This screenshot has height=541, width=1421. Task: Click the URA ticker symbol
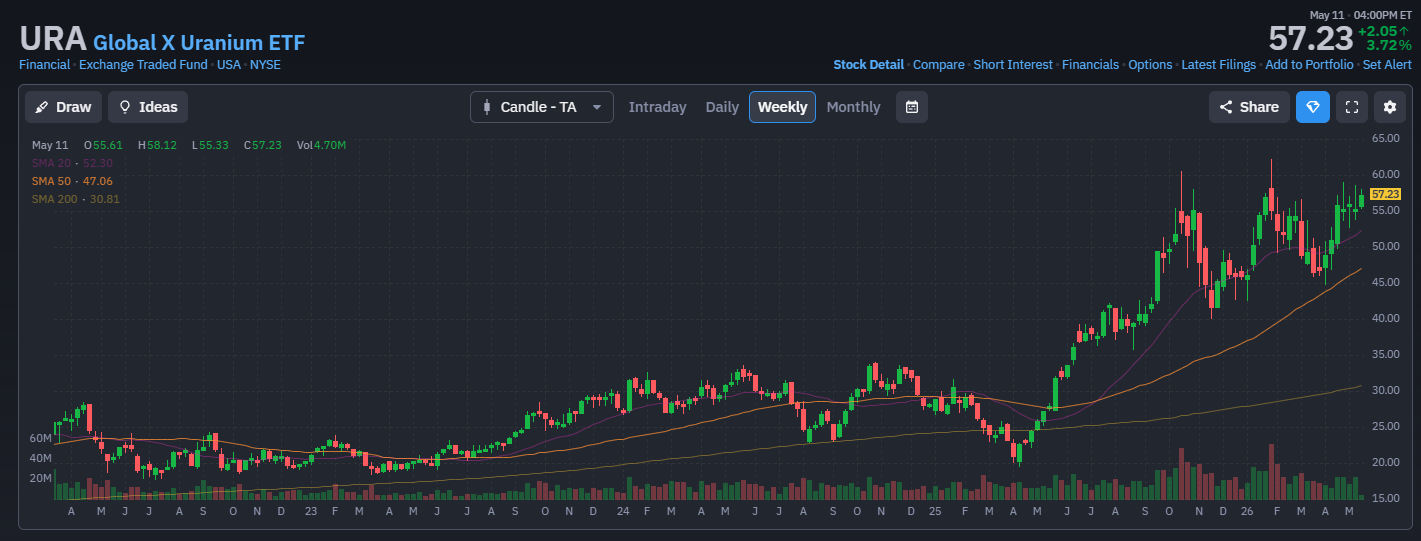(x=53, y=39)
